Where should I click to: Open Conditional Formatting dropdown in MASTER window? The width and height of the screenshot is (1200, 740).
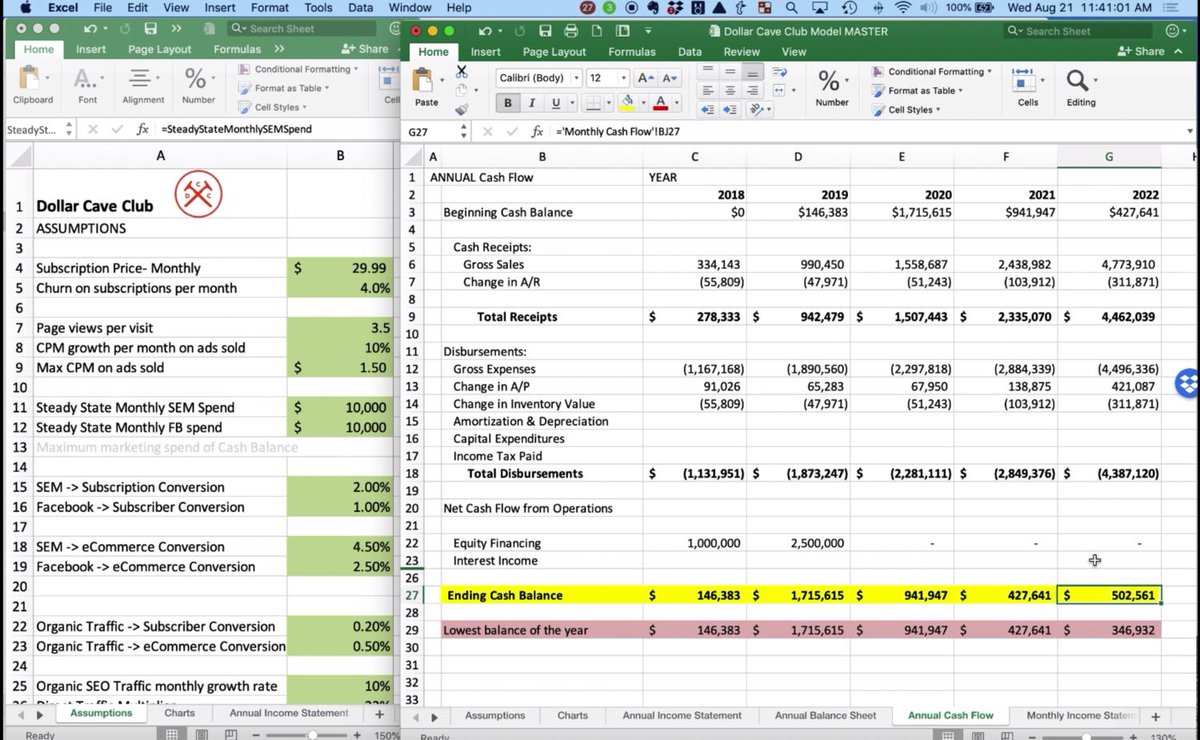[x=931, y=71]
